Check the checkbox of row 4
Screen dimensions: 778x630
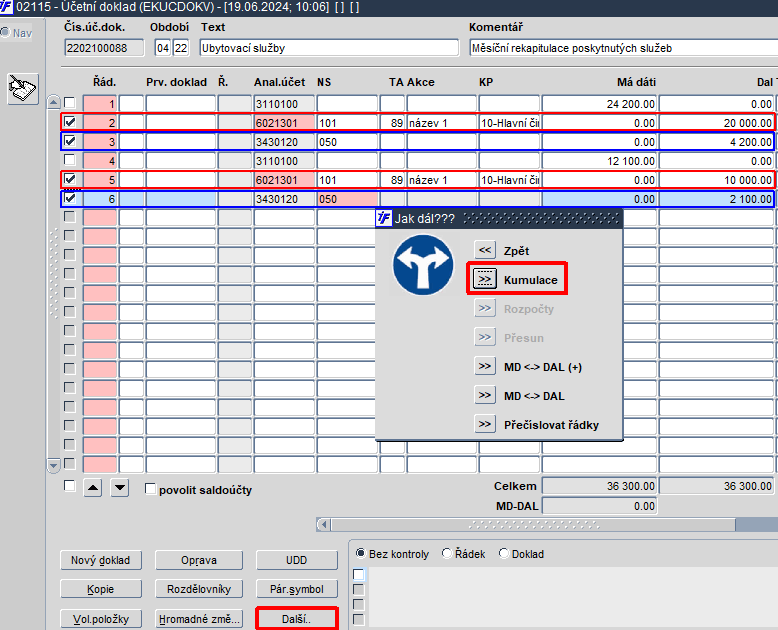coord(70,160)
